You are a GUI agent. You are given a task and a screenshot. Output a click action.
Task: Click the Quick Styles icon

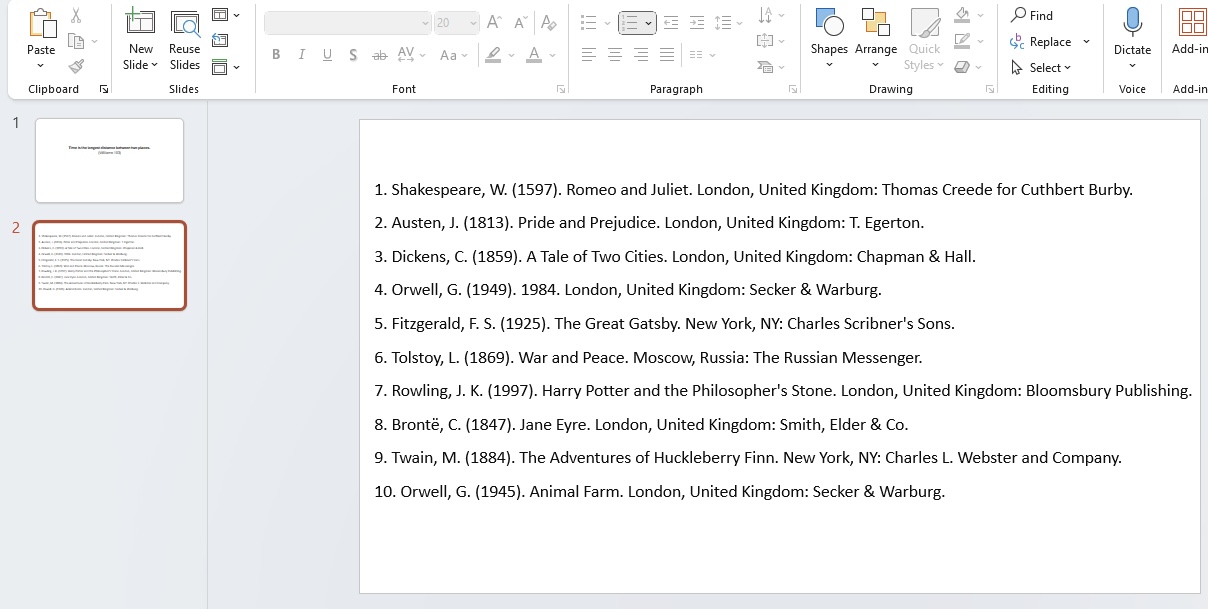[925, 24]
